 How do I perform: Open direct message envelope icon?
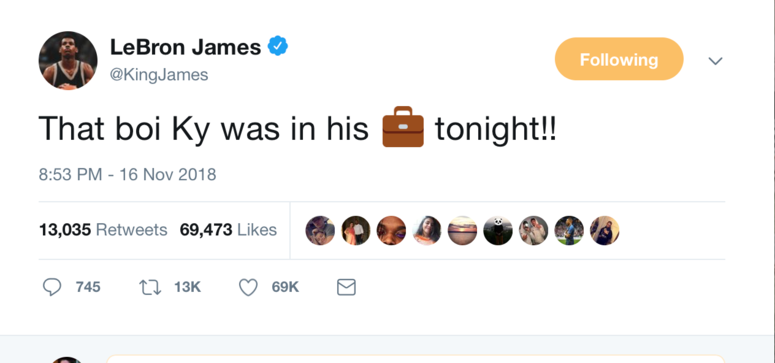[x=346, y=287]
